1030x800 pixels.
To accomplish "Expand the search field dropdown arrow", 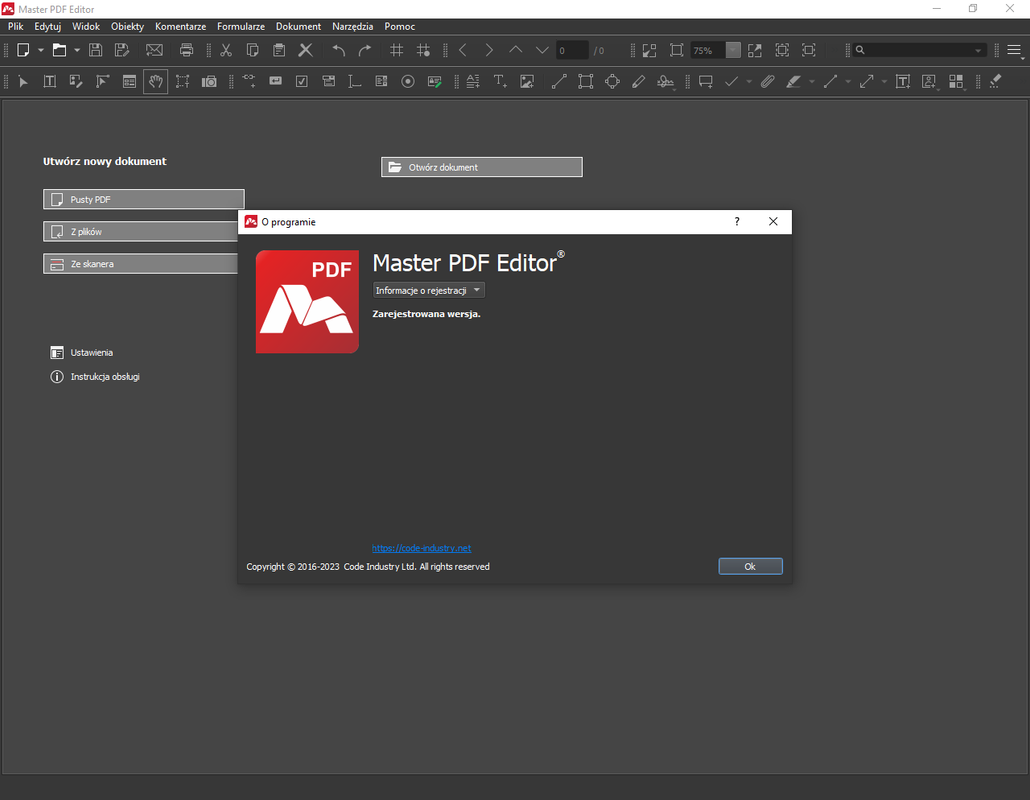I will 978,51.
